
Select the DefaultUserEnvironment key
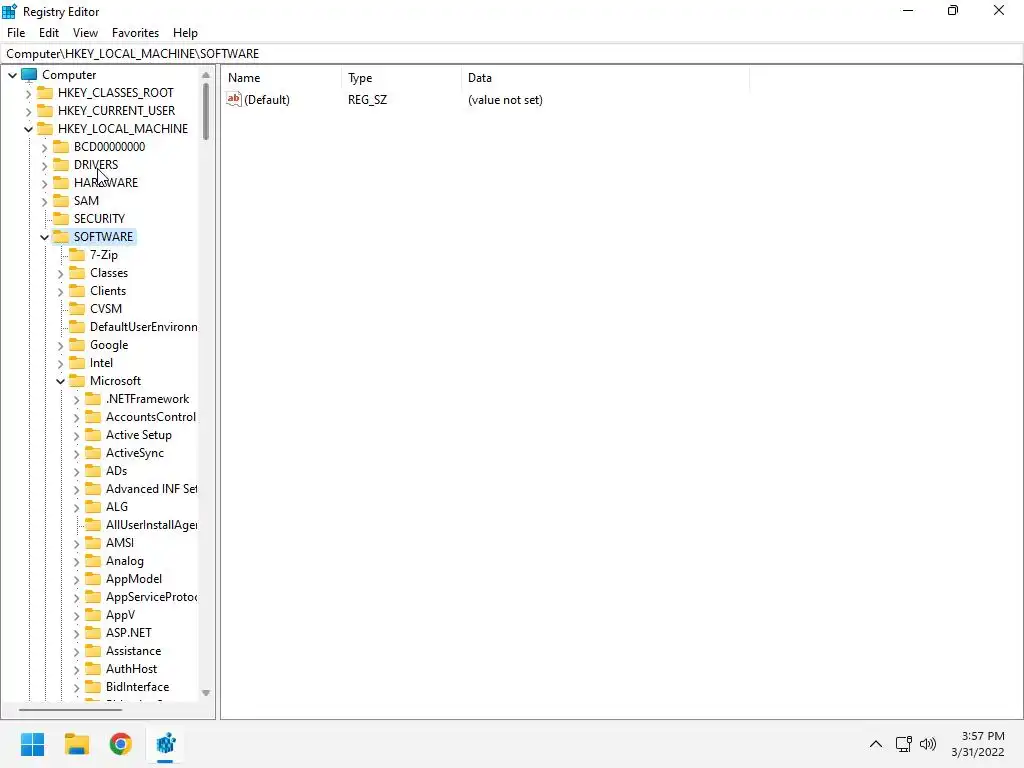pos(144,327)
